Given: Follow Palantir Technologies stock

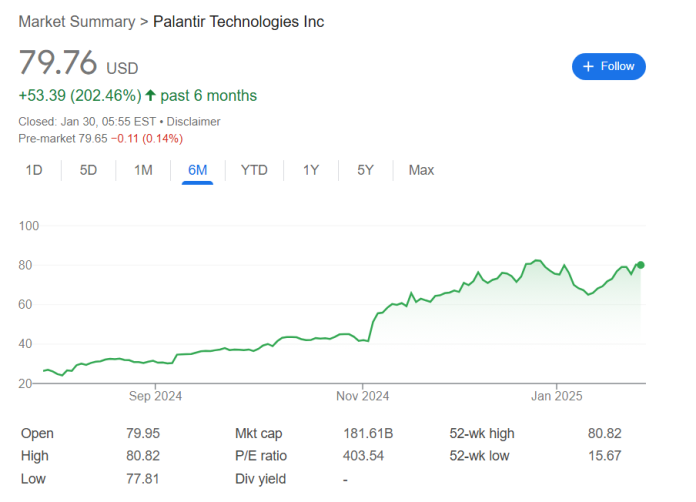Looking at the screenshot, I should [x=609, y=66].
